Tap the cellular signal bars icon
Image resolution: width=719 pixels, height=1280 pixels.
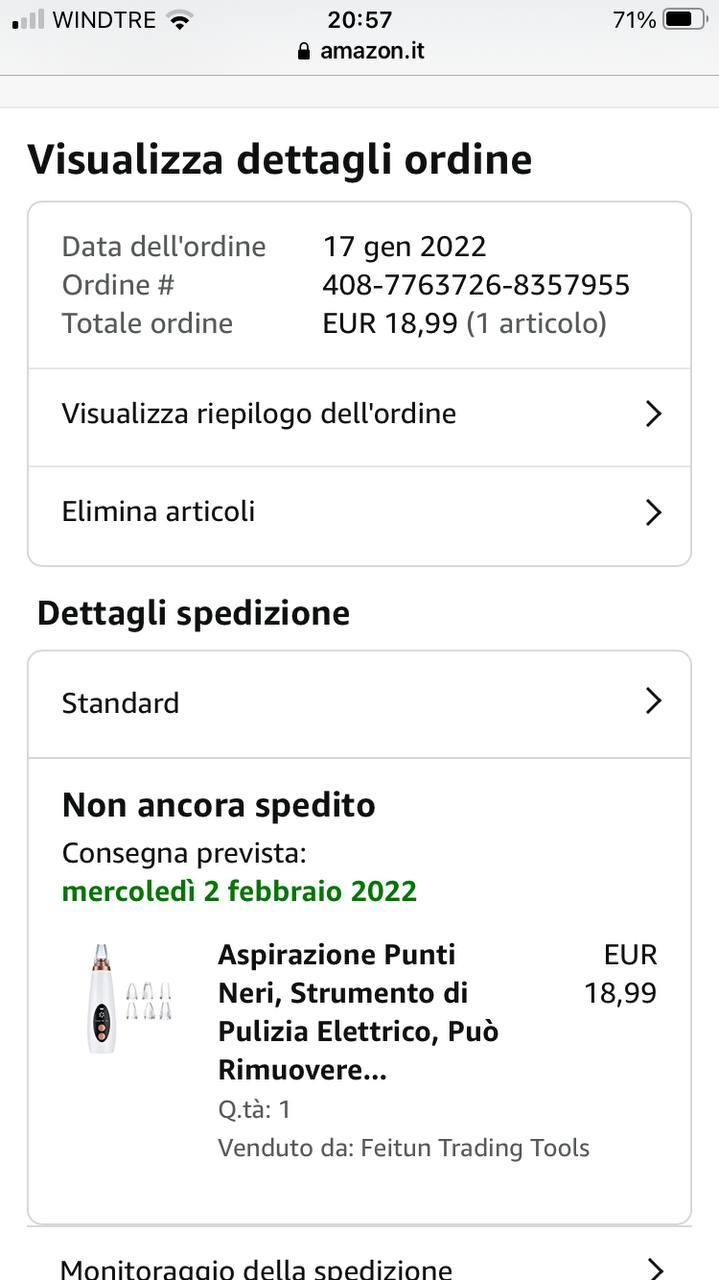[x=29, y=19]
